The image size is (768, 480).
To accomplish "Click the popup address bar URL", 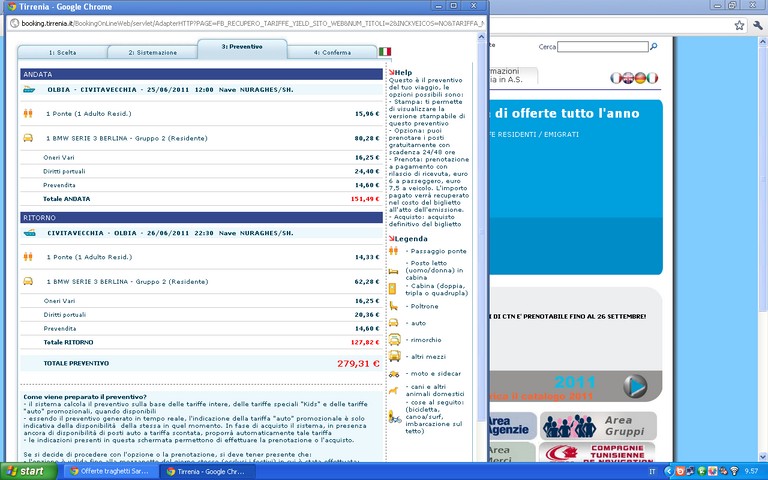I will 250,22.
